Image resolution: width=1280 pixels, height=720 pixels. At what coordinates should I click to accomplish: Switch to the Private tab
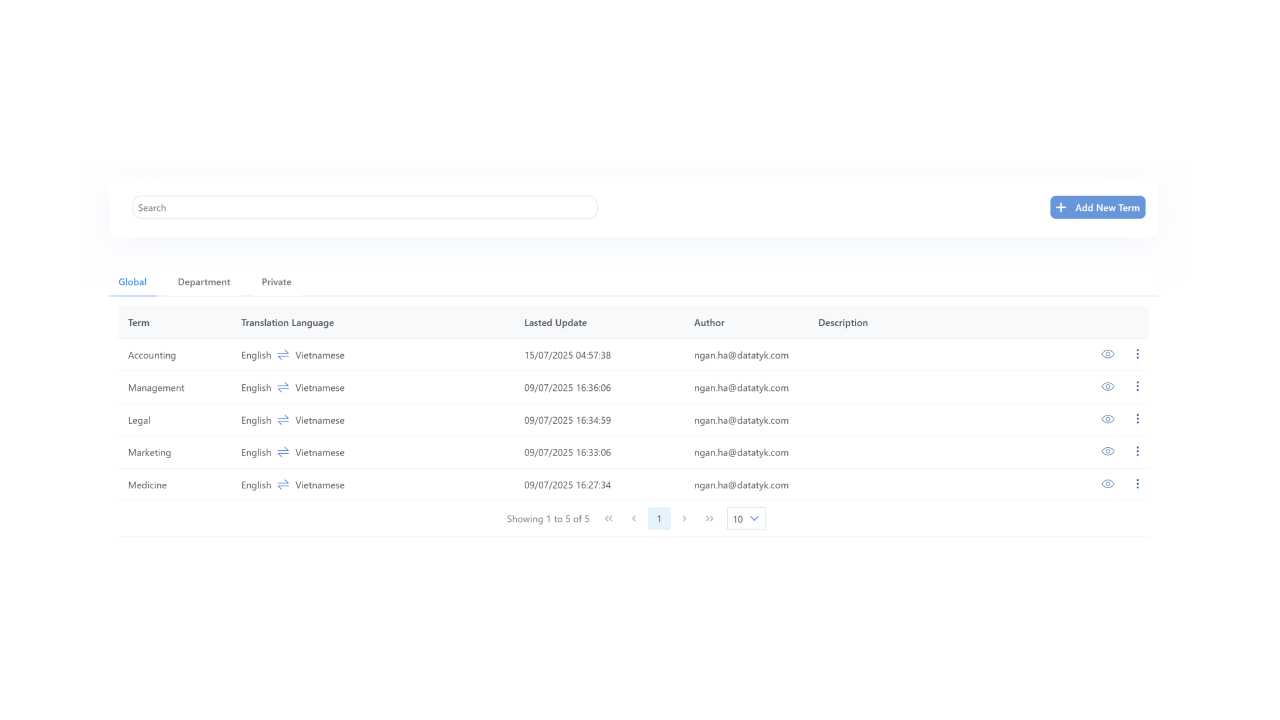[x=277, y=282]
